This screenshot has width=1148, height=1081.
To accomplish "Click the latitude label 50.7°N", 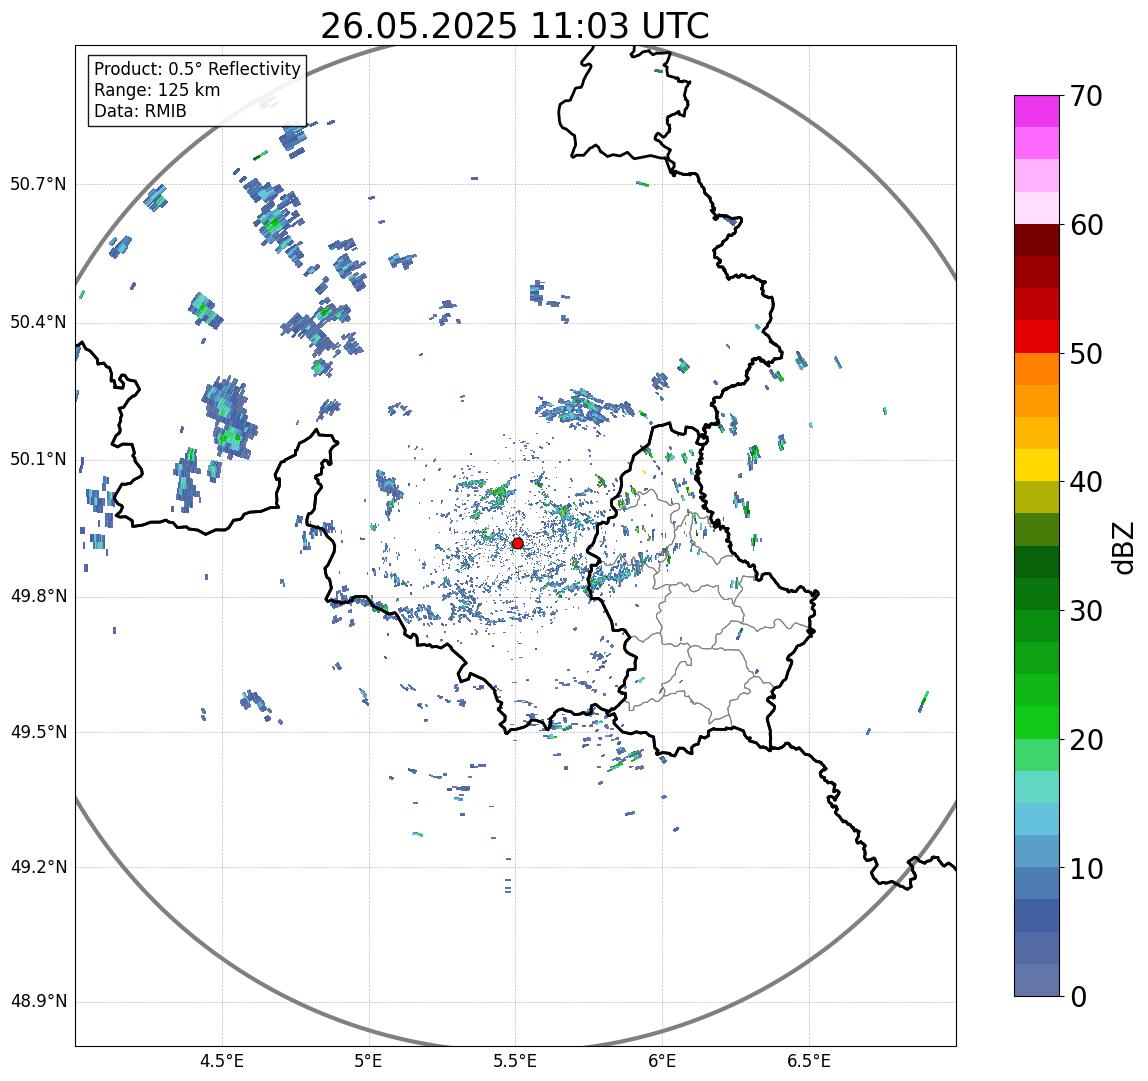I will click(38, 184).
